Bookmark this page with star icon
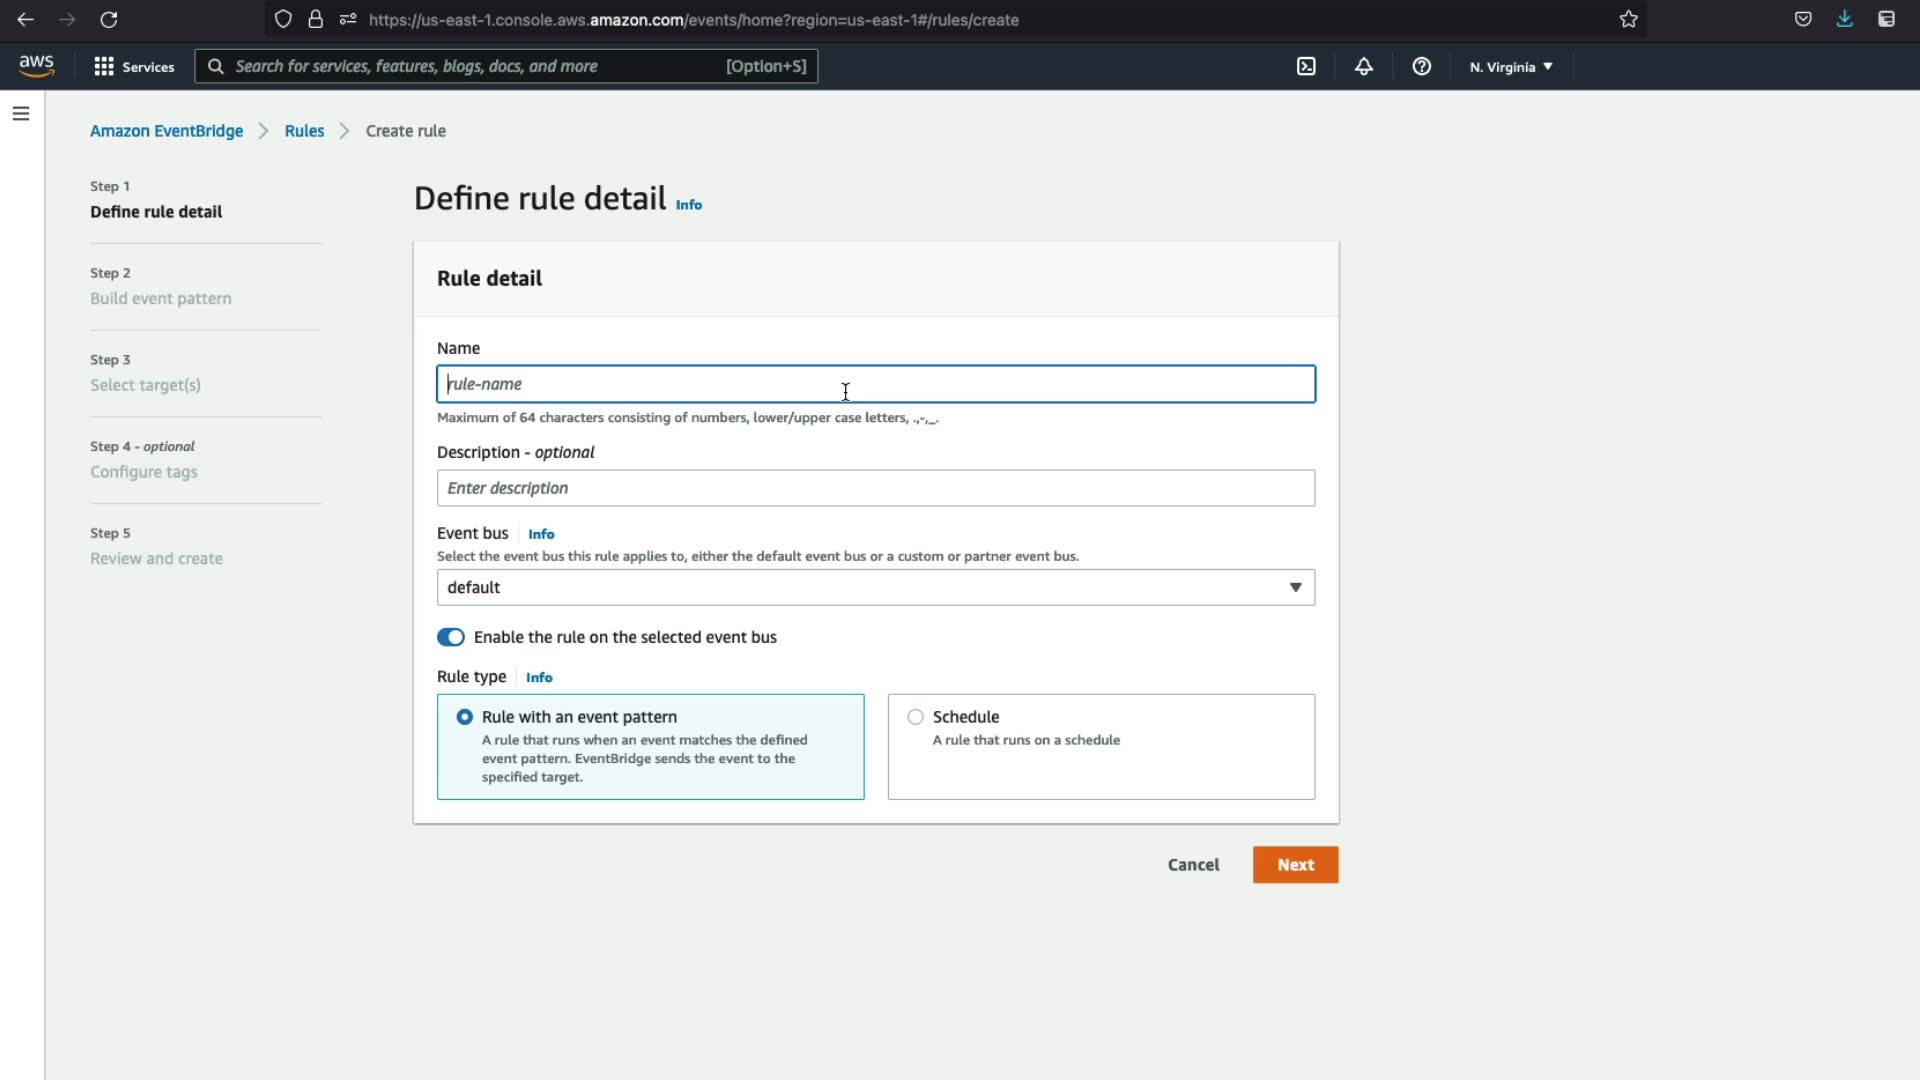1920x1080 pixels. 1629,19
